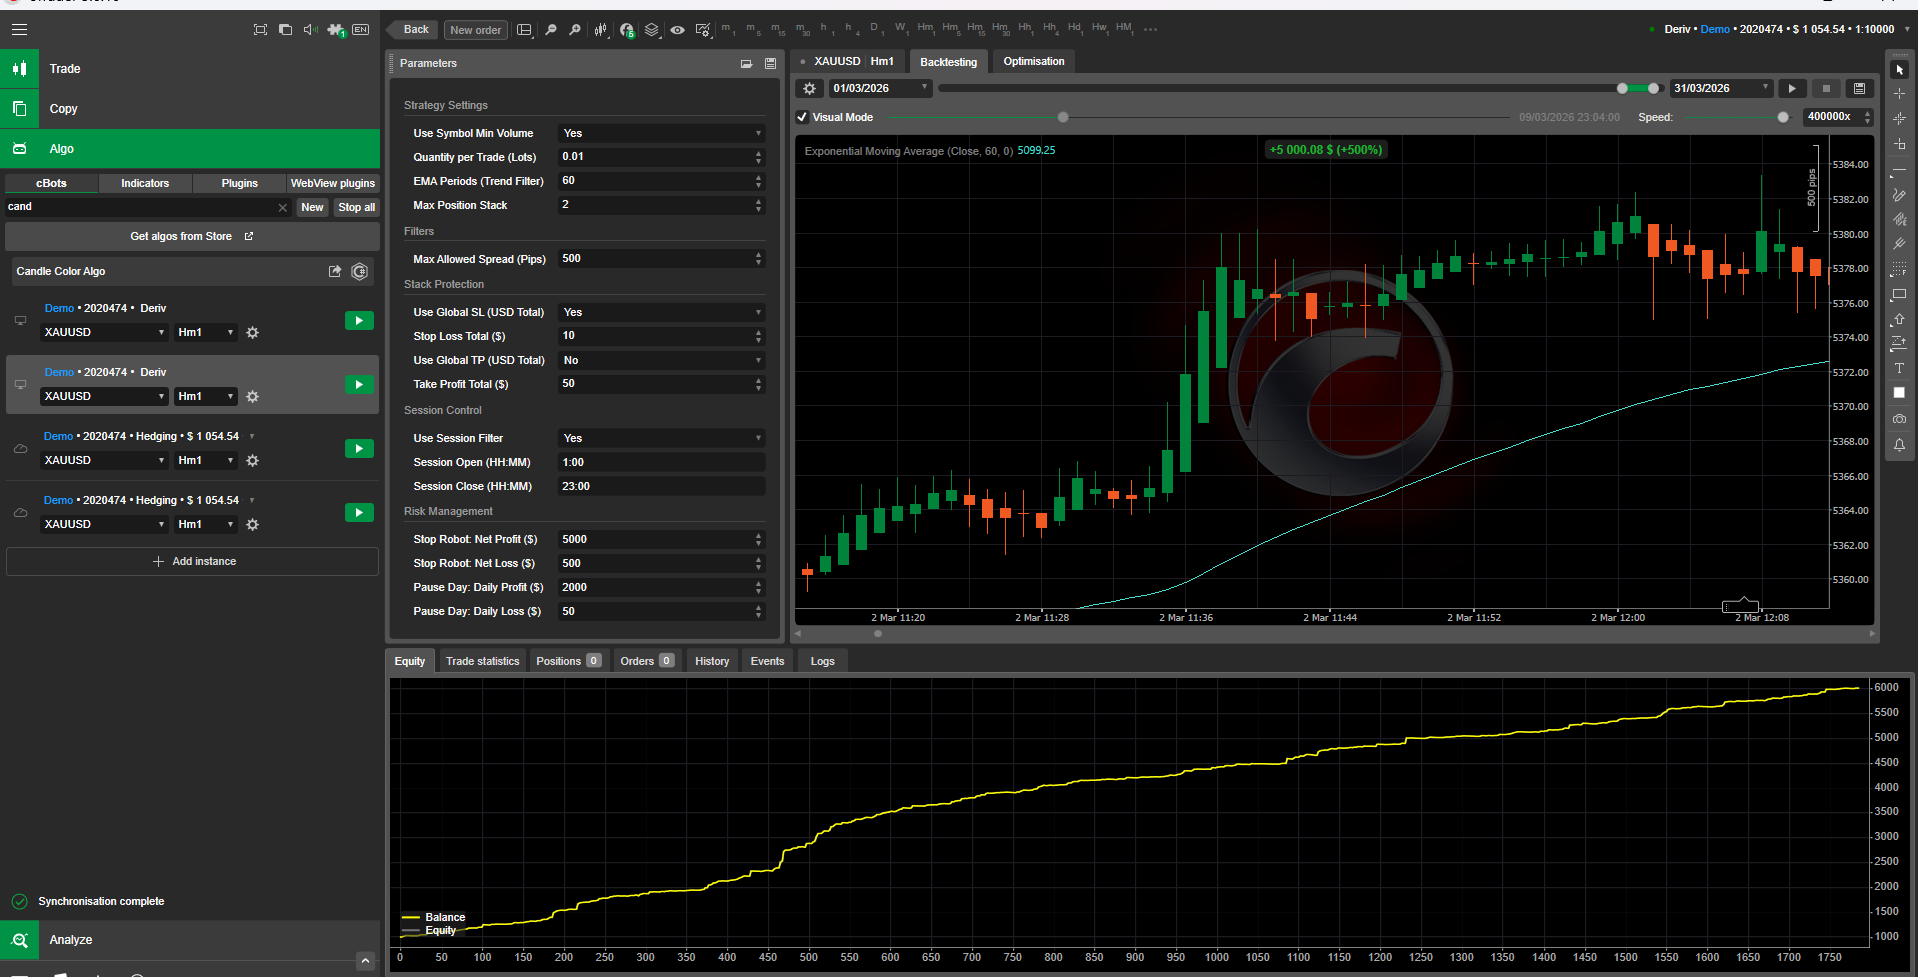Click the camera screenshot icon
The width and height of the screenshot is (1918, 977).
1898,419
